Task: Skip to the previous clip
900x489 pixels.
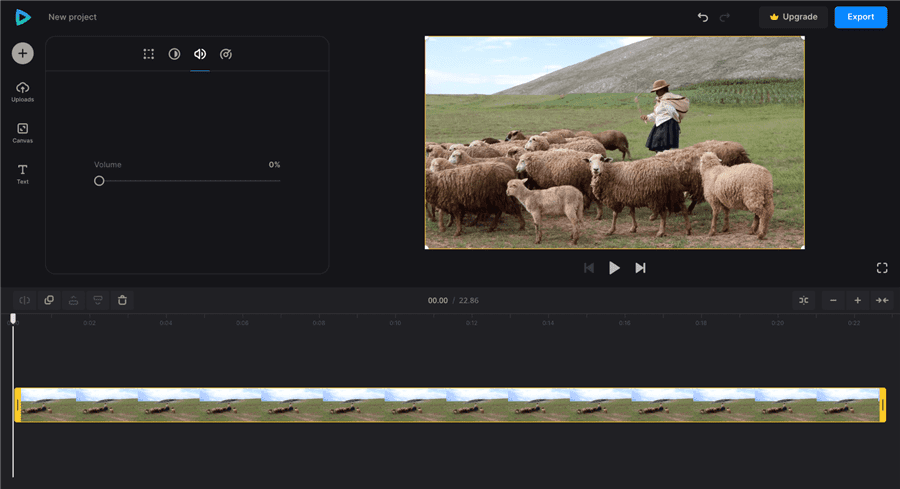Action: (x=588, y=268)
